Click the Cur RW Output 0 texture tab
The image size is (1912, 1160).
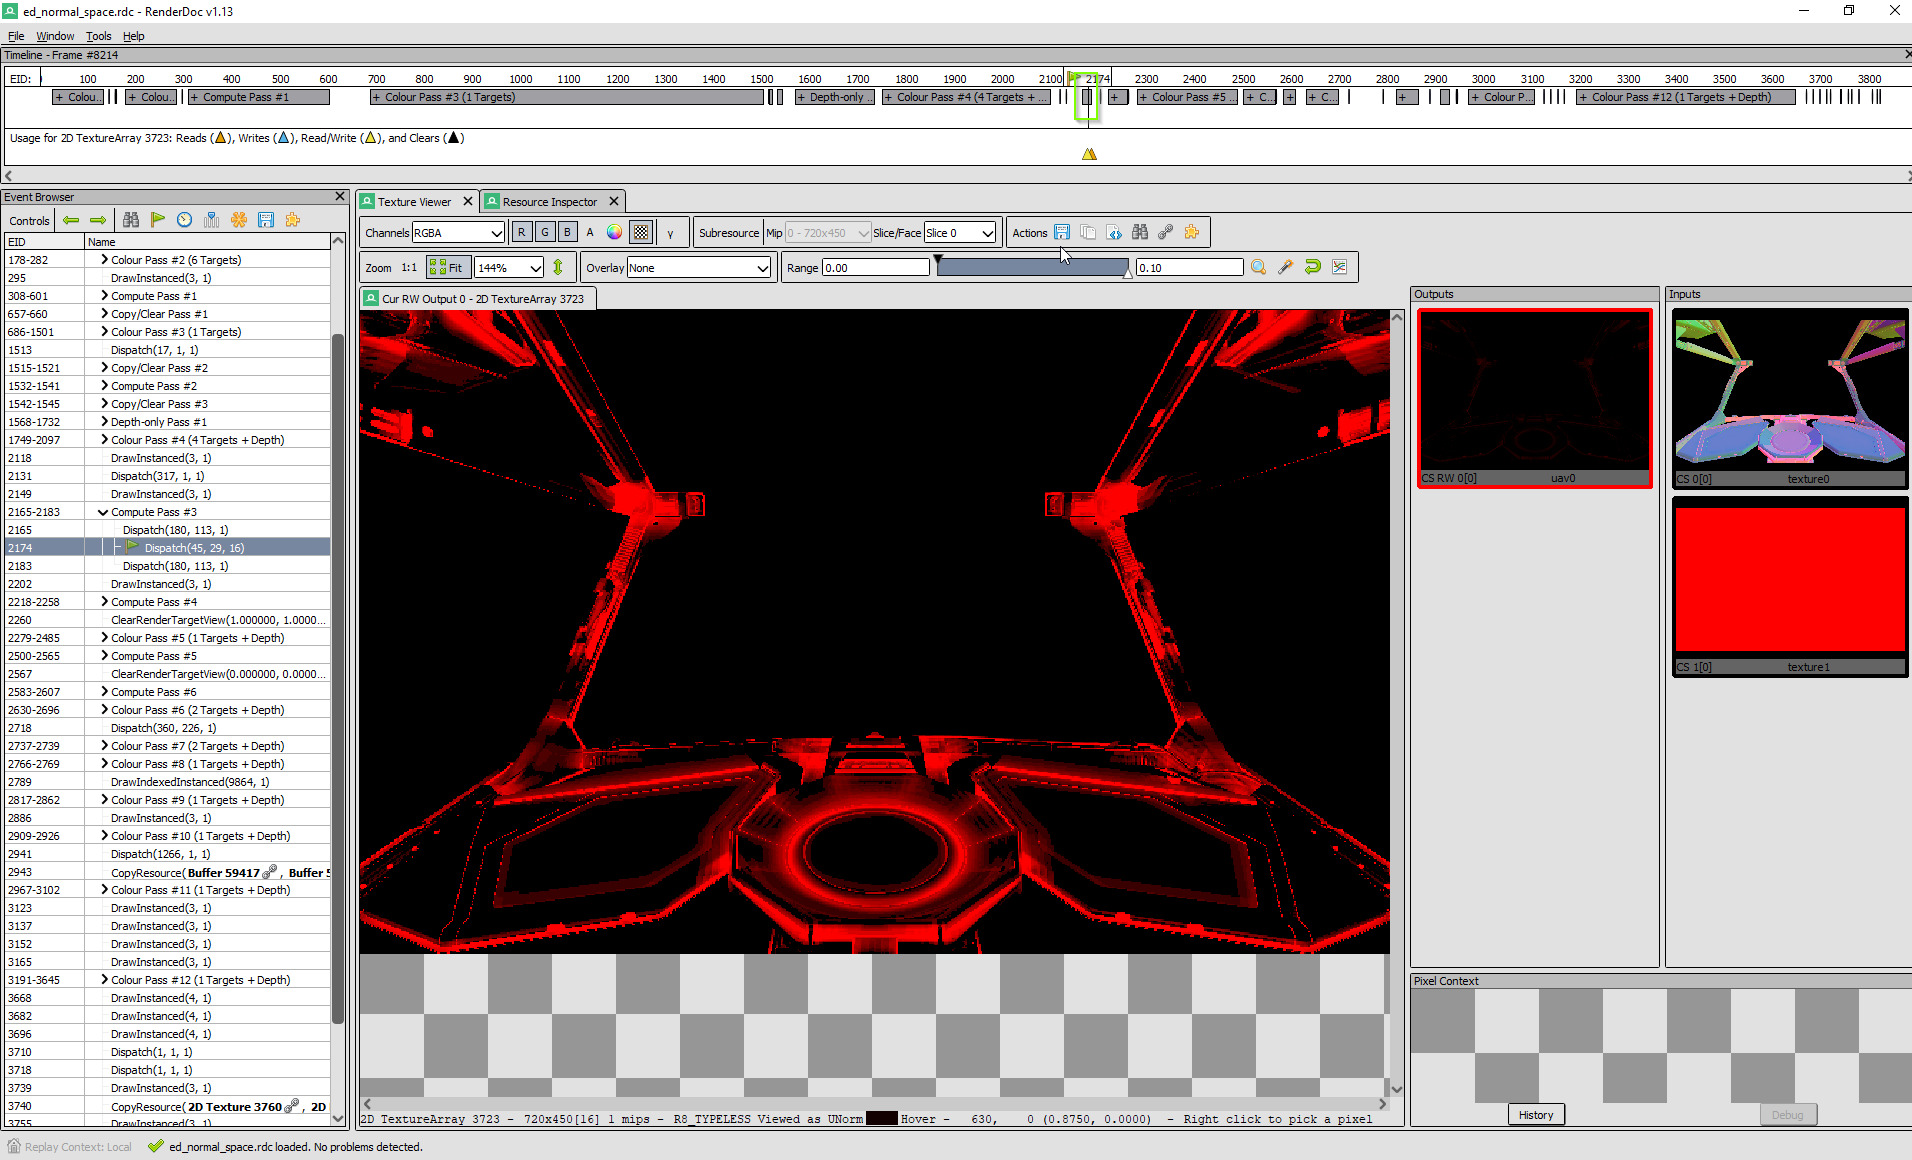pos(478,298)
